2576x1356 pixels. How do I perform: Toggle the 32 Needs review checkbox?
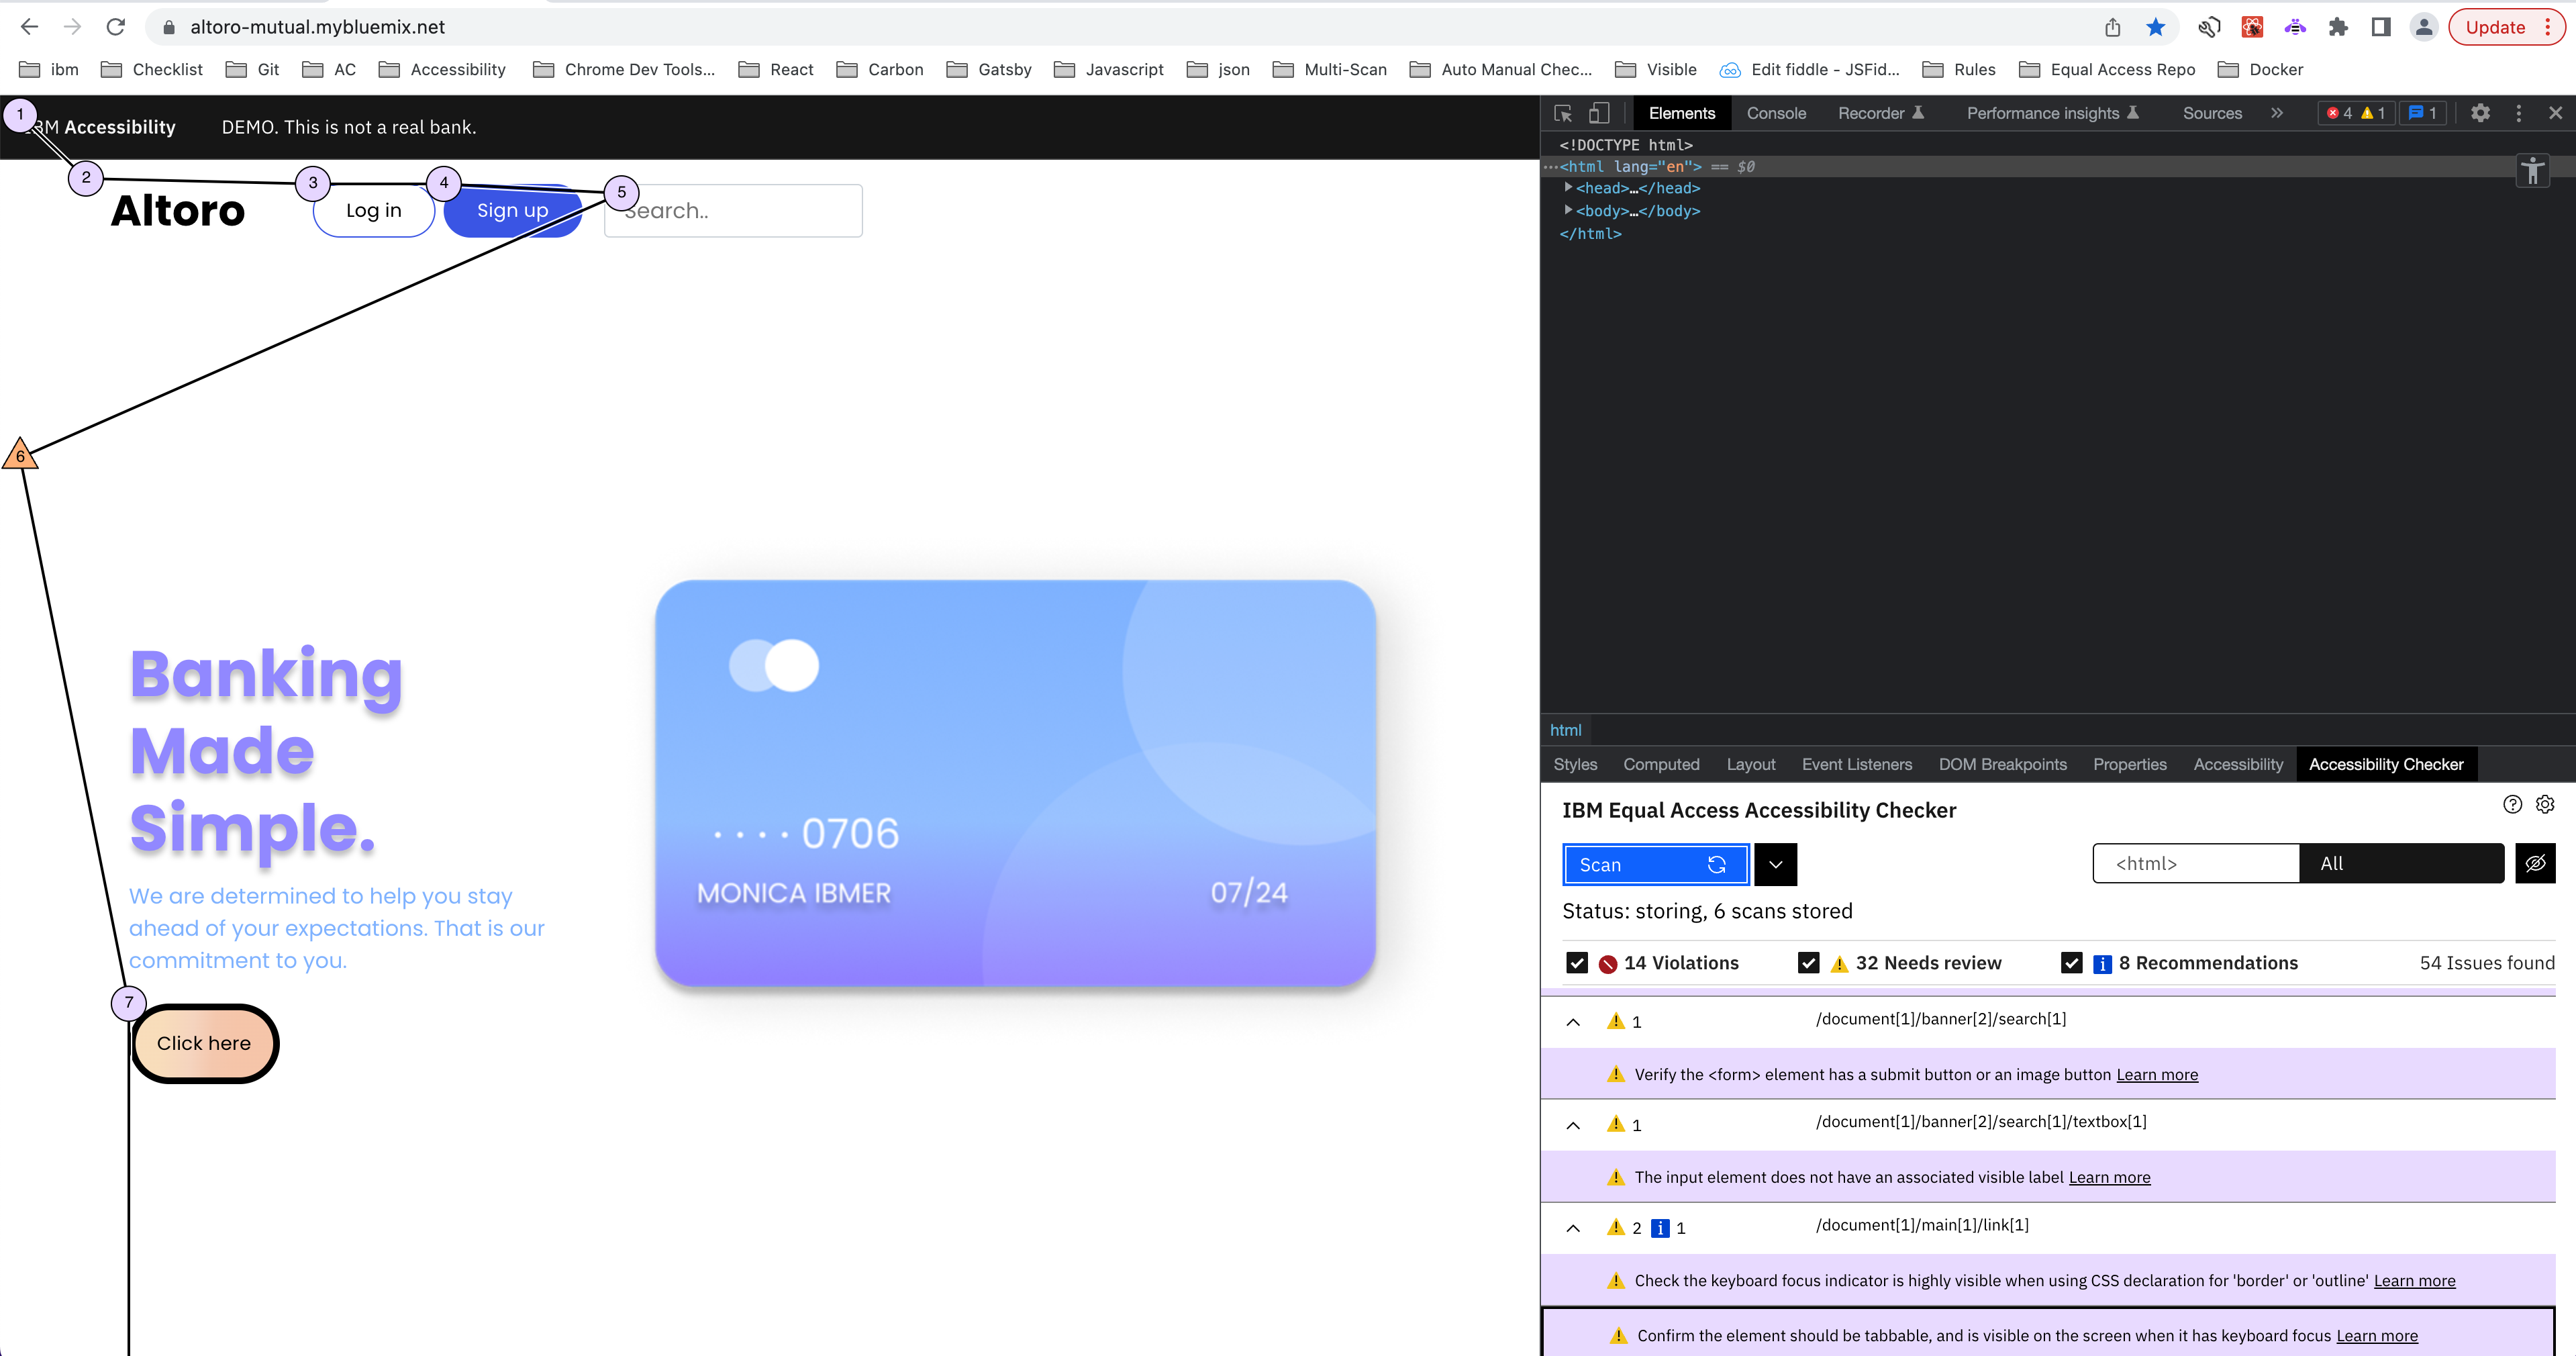[x=1808, y=963]
